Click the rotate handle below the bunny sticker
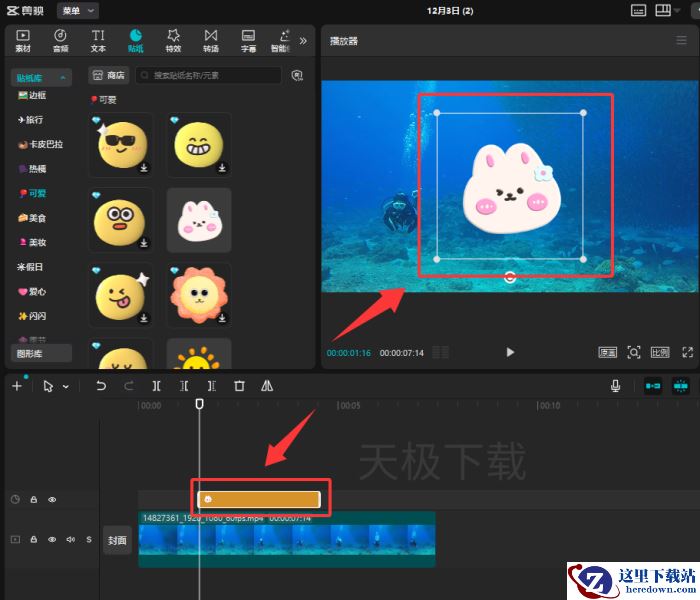The width and height of the screenshot is (700, 600). click(510, 277)
